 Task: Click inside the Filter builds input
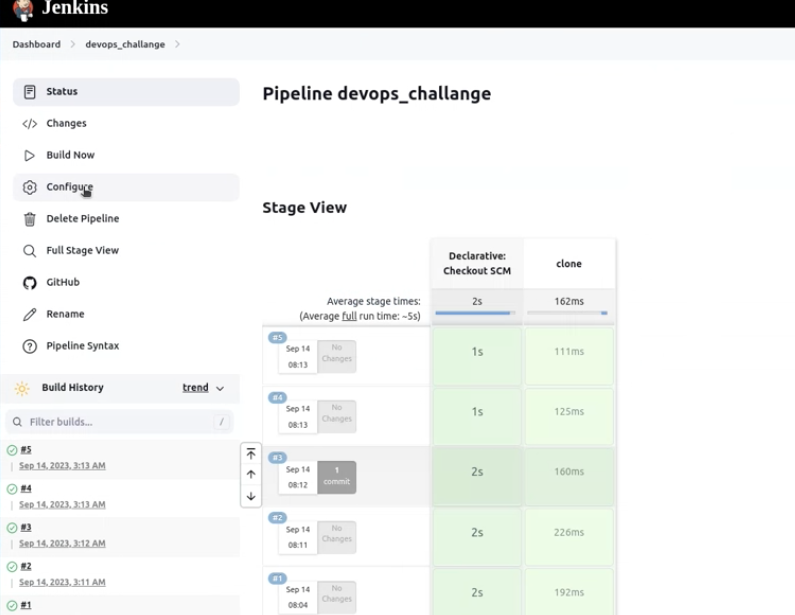coord(120,422)
